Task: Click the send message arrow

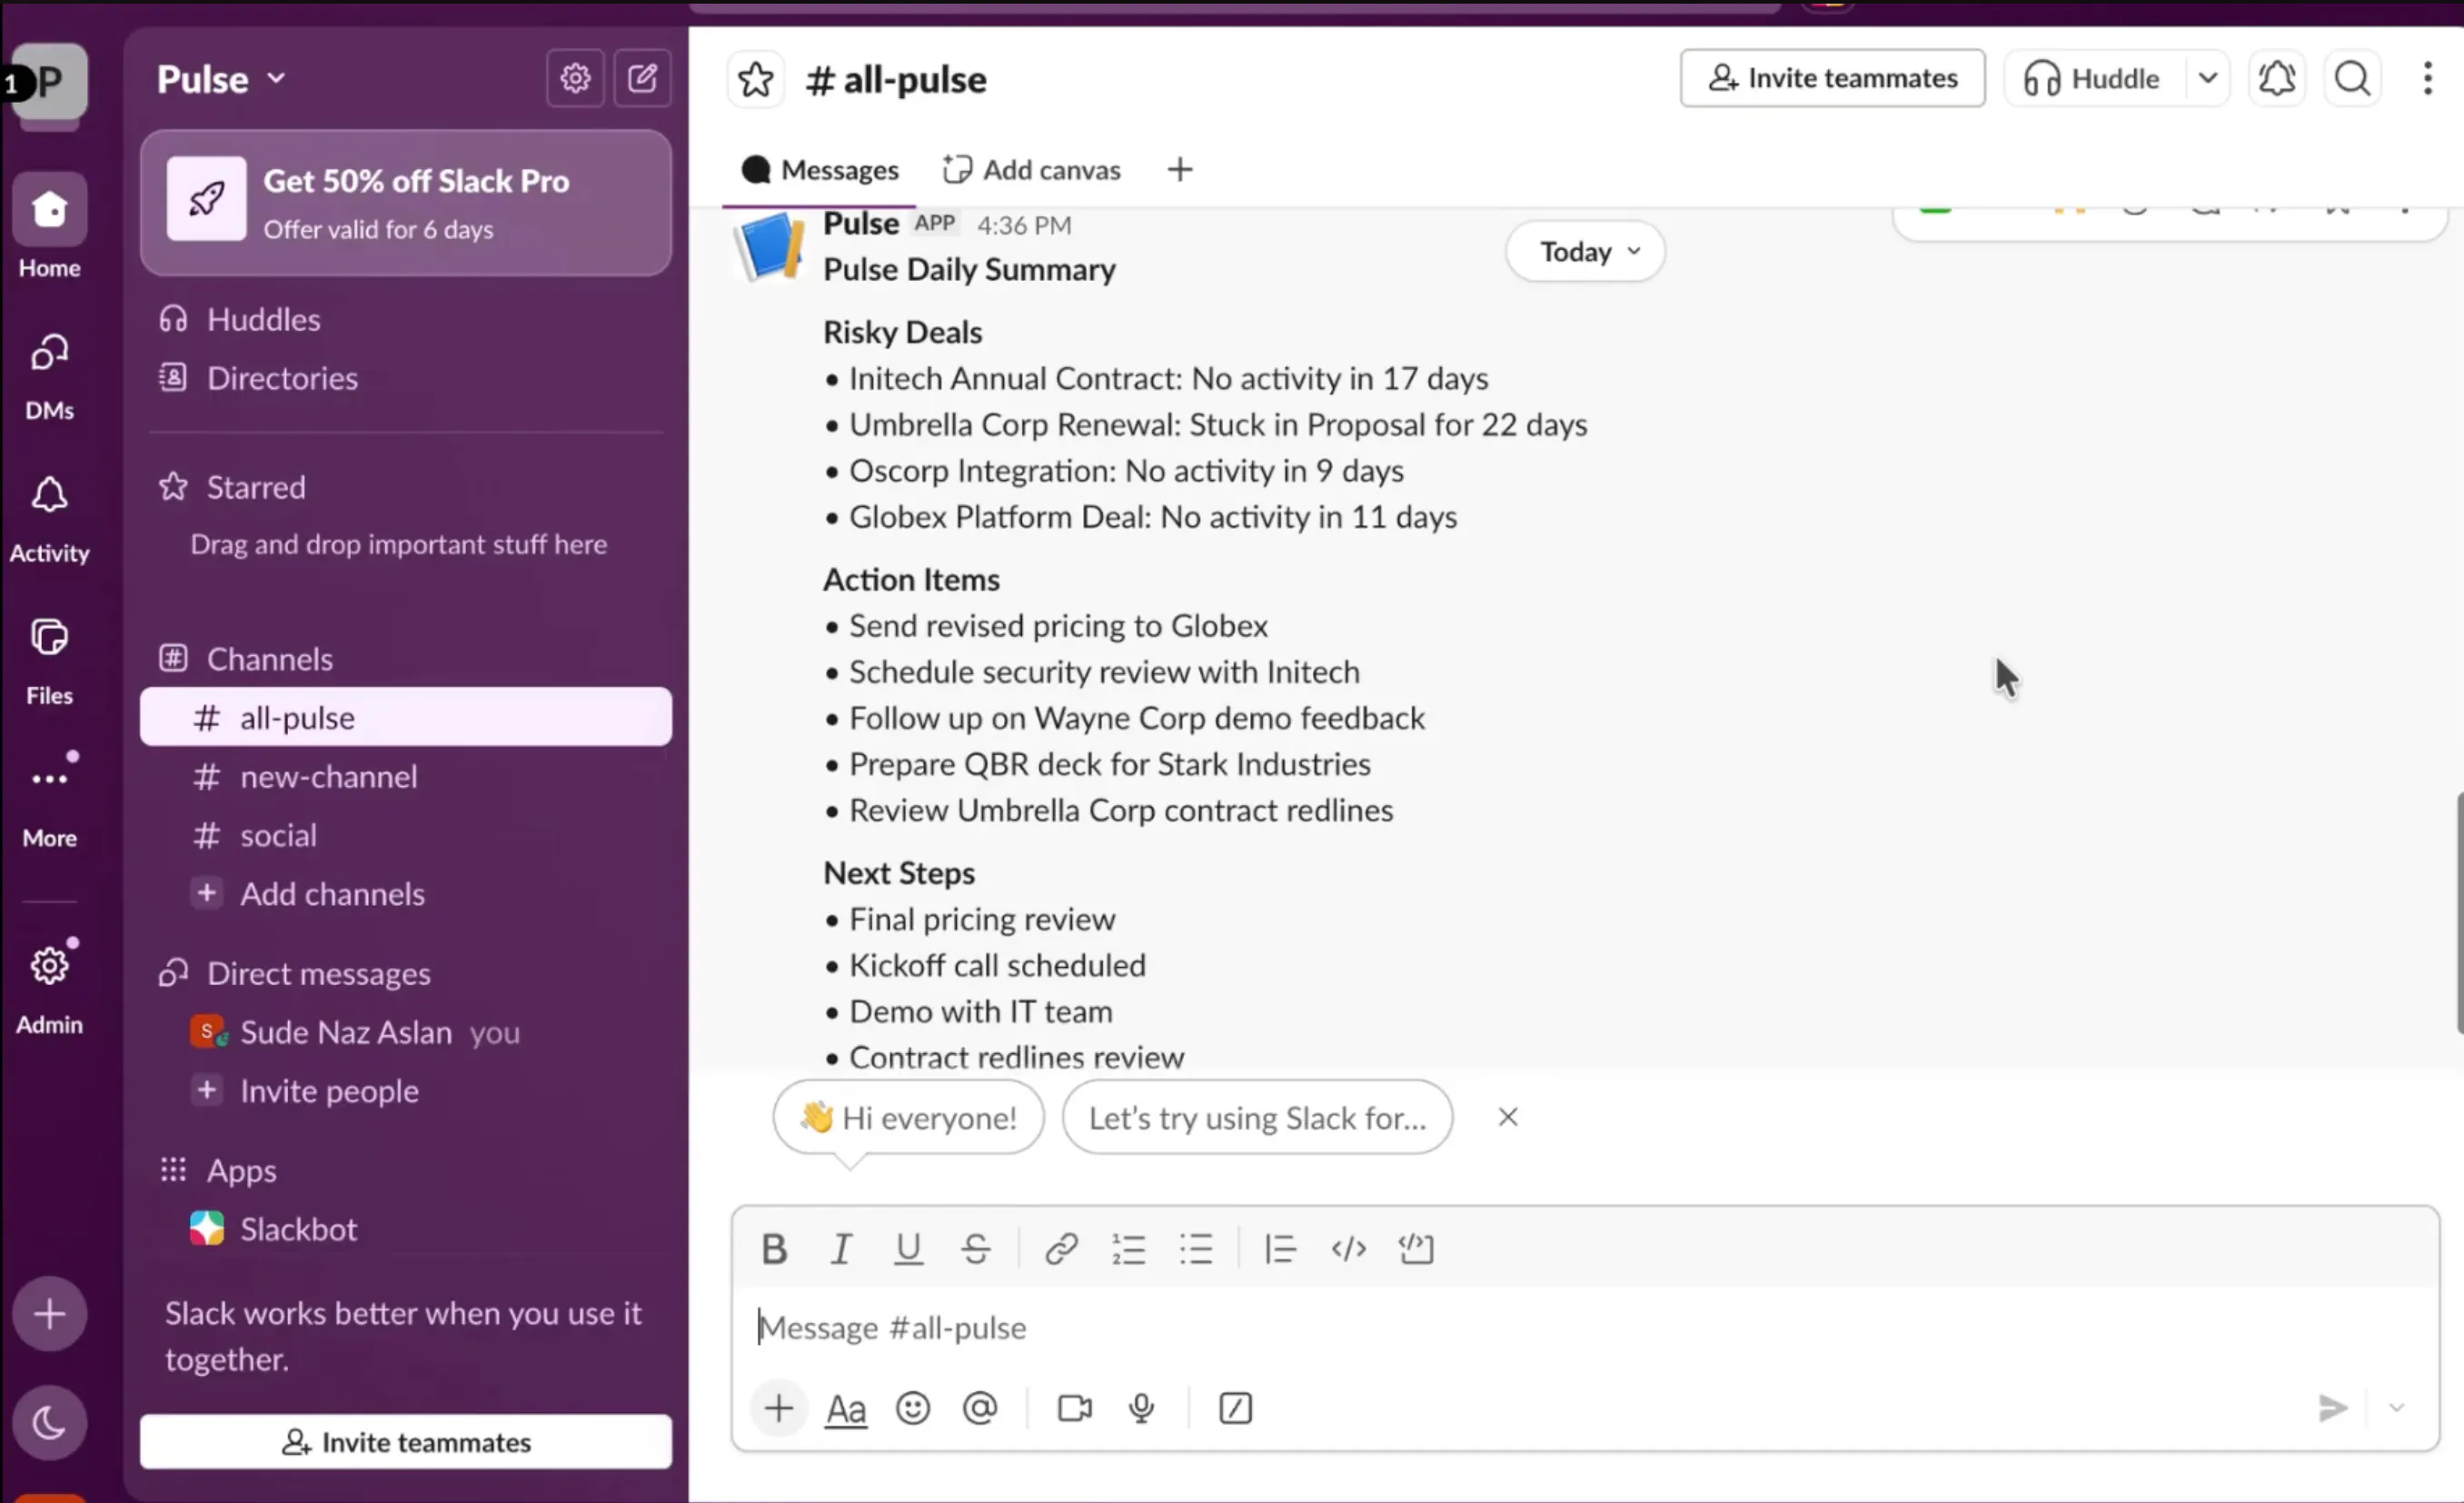Action: point(2333,1408)
